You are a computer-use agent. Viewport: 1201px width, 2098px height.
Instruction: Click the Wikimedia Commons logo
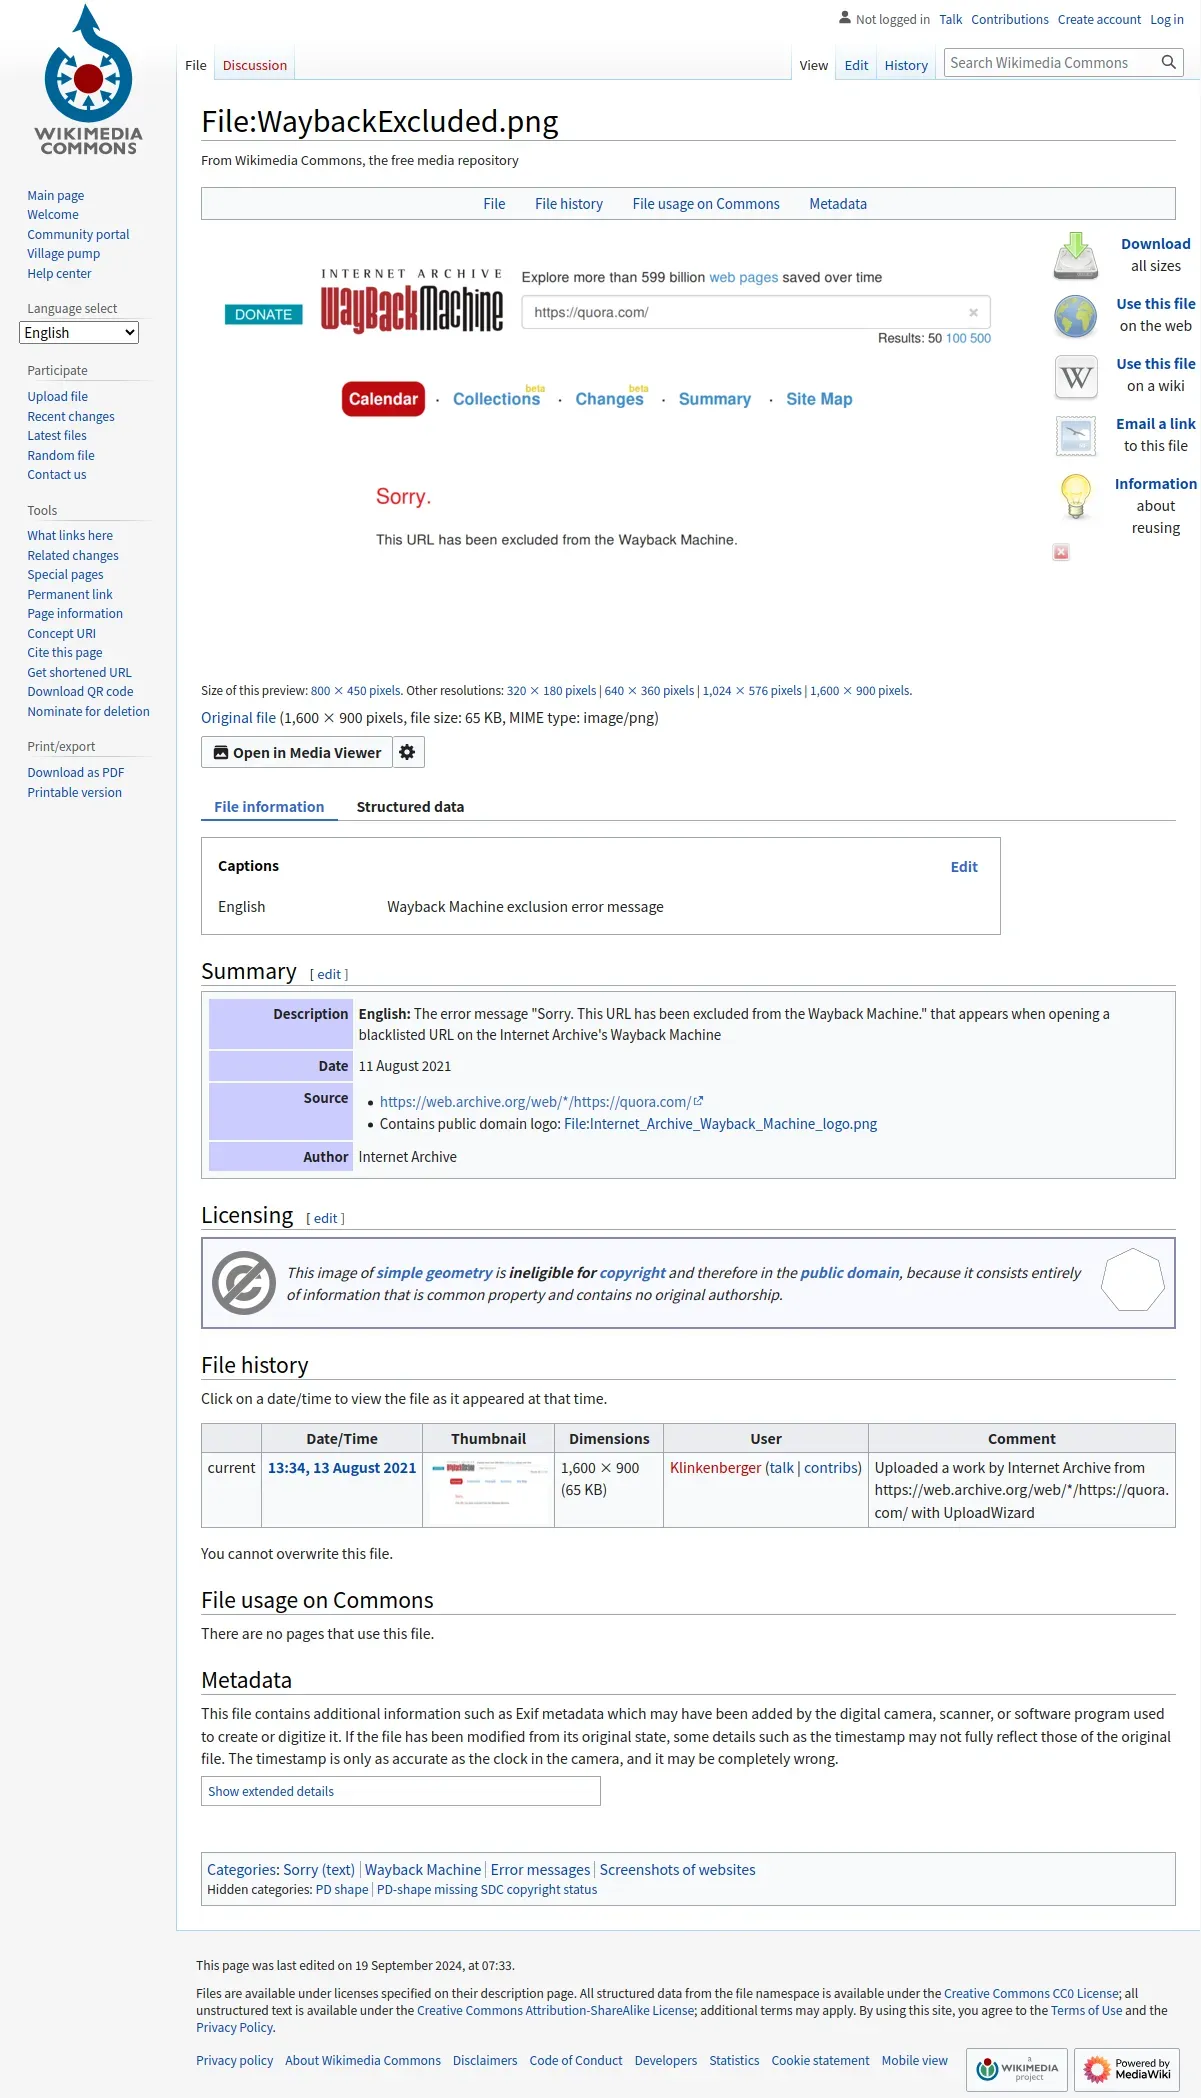[x=88, y=80]
